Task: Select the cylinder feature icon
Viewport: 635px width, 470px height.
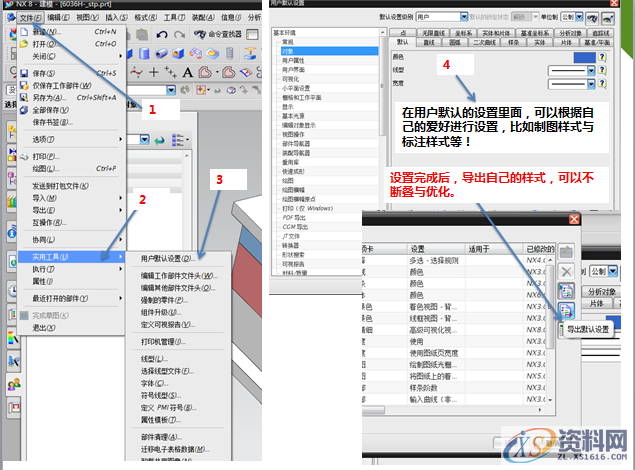Action: [x=144, y=53]
